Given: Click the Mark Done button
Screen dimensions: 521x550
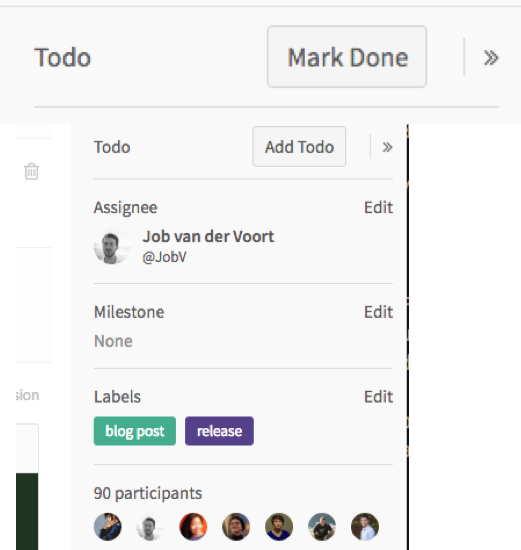Looking at the screenshot, I should coord(347,56).
